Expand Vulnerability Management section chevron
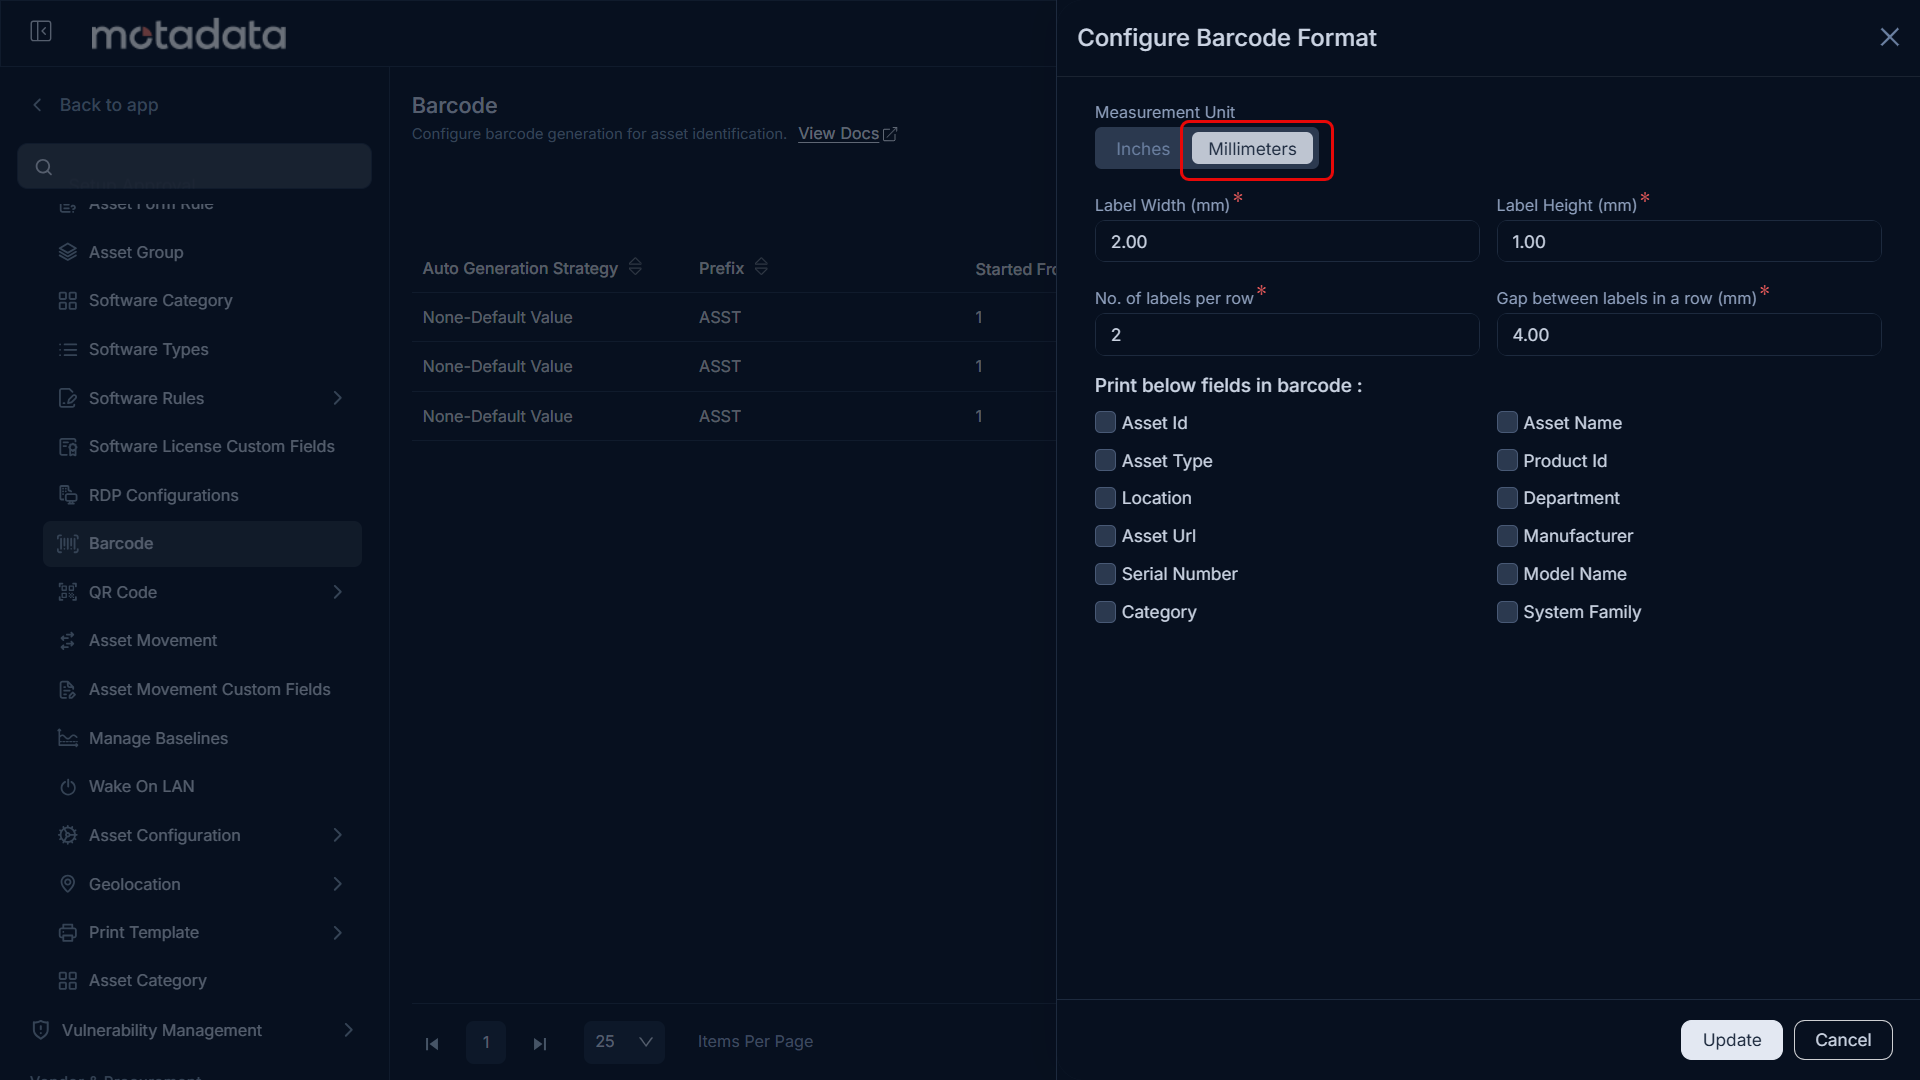 (x=349, y=1030)
